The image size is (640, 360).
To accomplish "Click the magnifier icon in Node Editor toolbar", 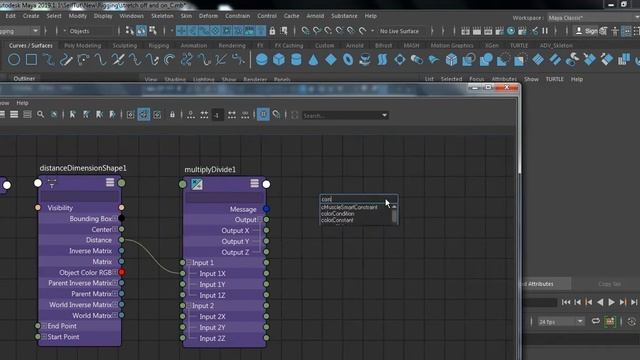I will [40, 115].
